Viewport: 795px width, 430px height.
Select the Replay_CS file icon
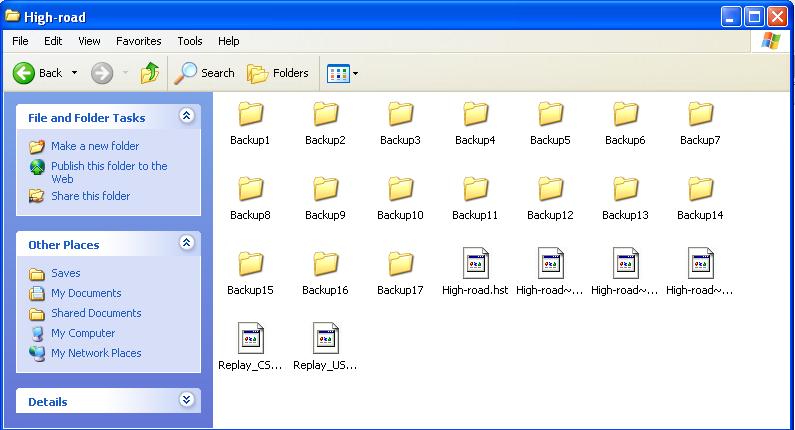pos(250,338)
